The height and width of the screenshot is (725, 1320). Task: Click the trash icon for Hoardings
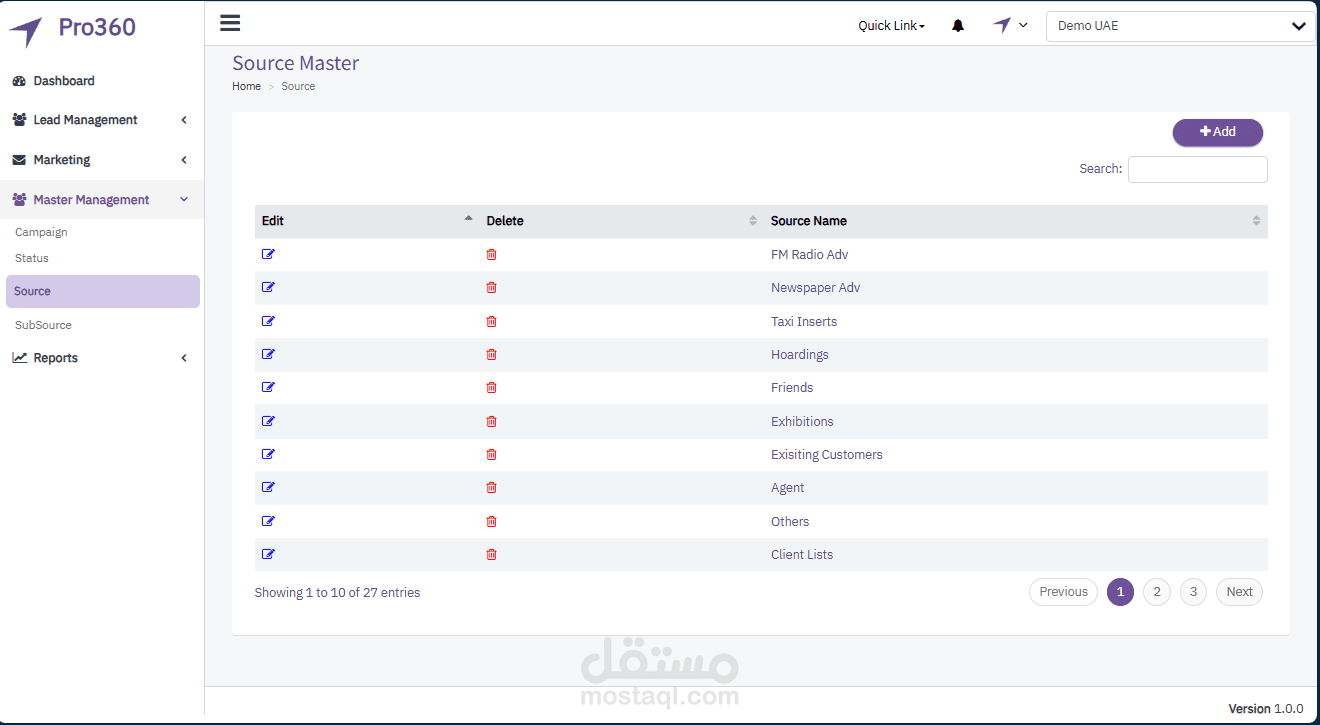491,354
